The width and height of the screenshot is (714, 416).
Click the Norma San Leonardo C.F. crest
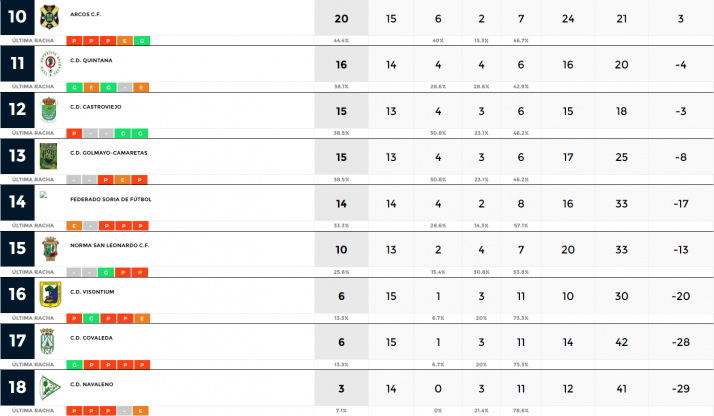49,248
